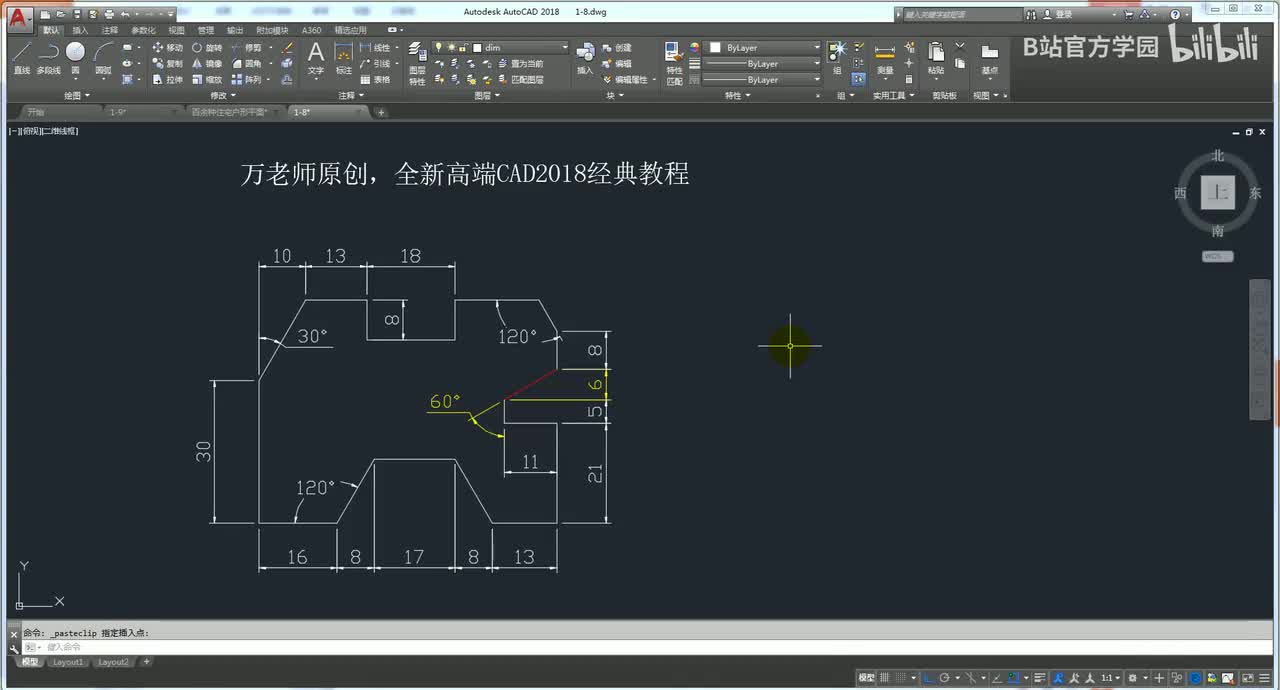The width and height of the screenshot is (1280, 690).
Task: Toggle polar tracking in status bar
Action: click(x=944, y=678)
